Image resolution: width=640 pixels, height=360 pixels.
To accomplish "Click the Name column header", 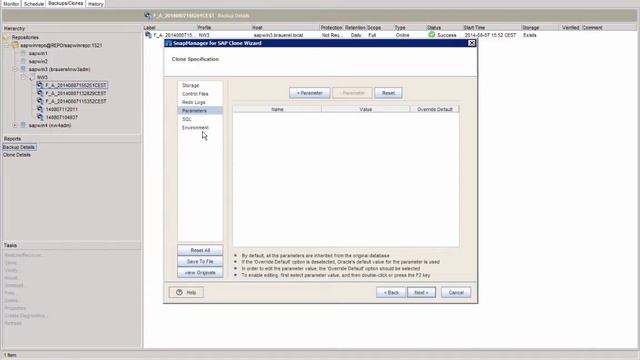I will (x=277, y=109).
